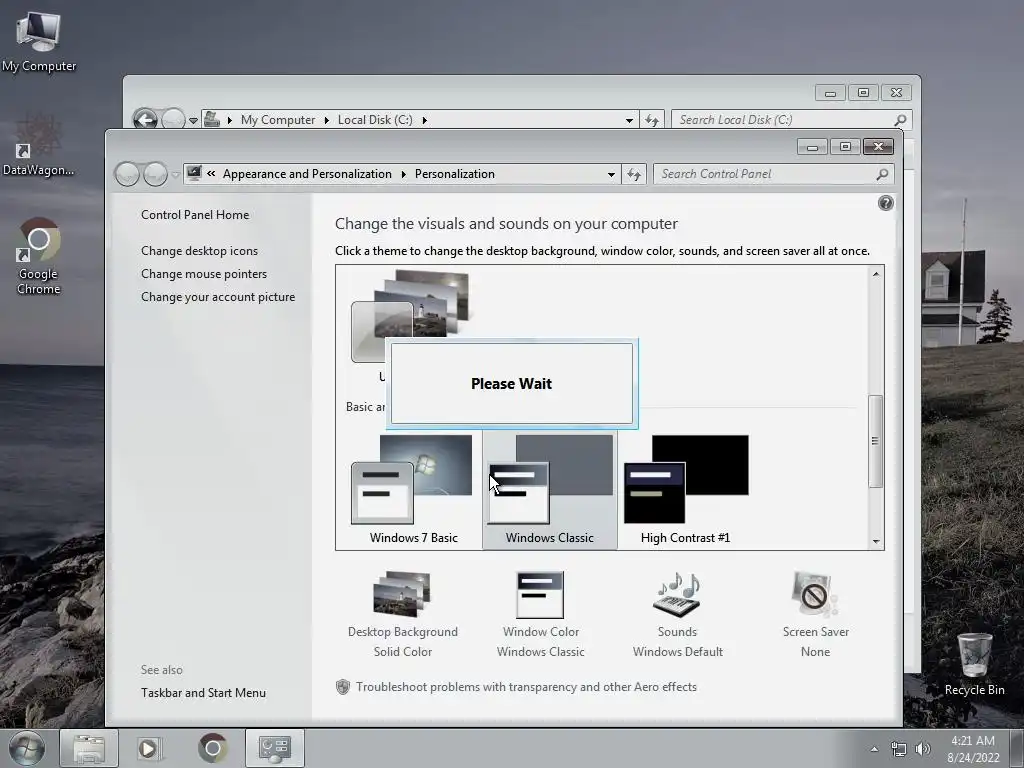Open Windows Explorer from the taskbar

tap(89, 748)
